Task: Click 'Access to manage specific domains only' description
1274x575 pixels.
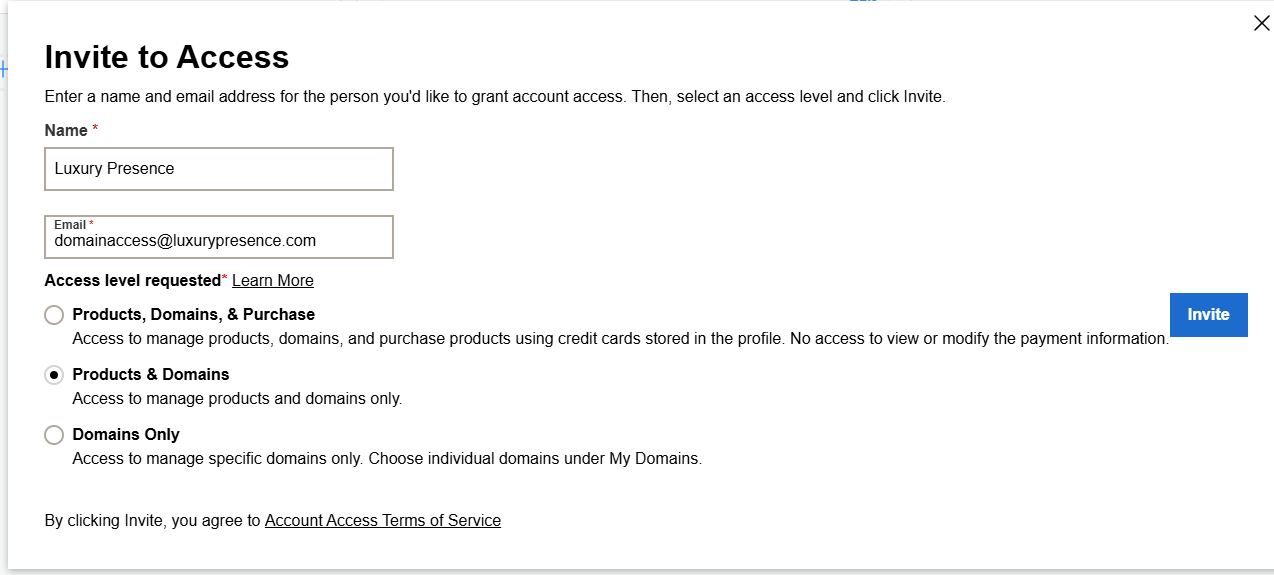Action: tap(387, 459)
